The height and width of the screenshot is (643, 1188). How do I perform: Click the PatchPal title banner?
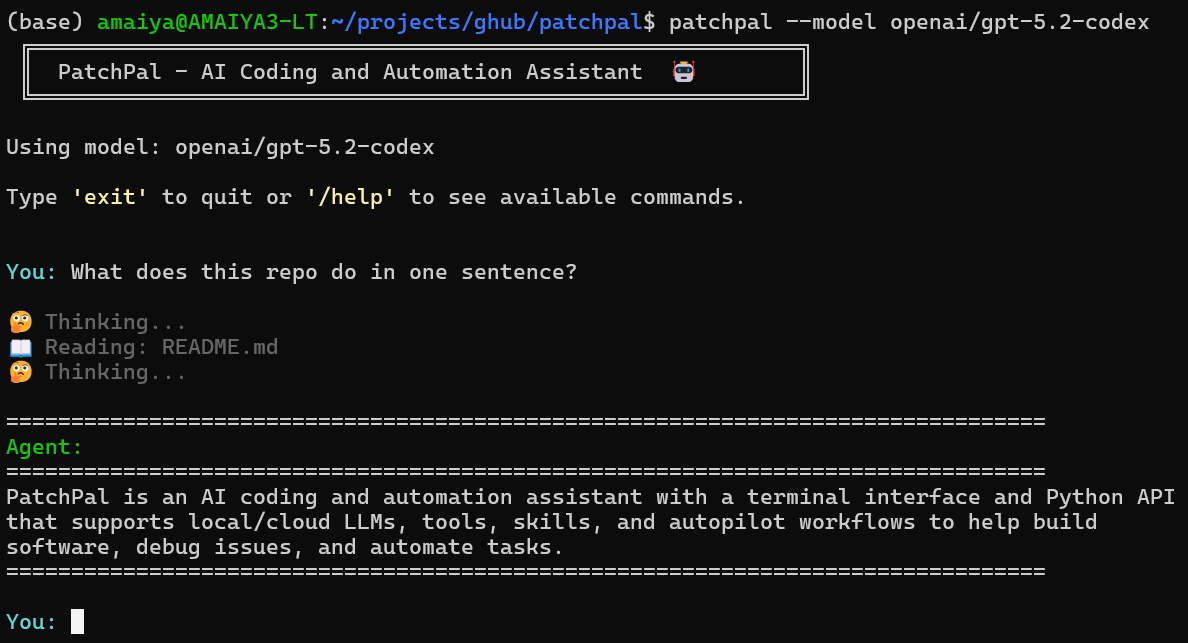tap(350, 71)
